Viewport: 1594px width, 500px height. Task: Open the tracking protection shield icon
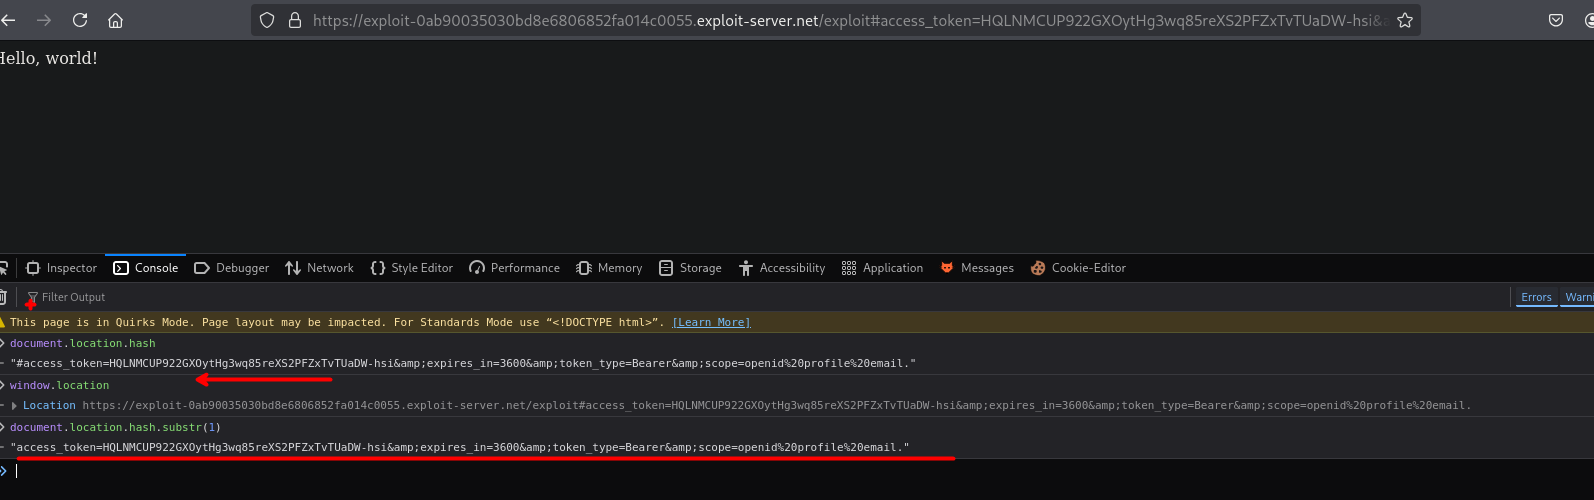[x=267, y=20]
